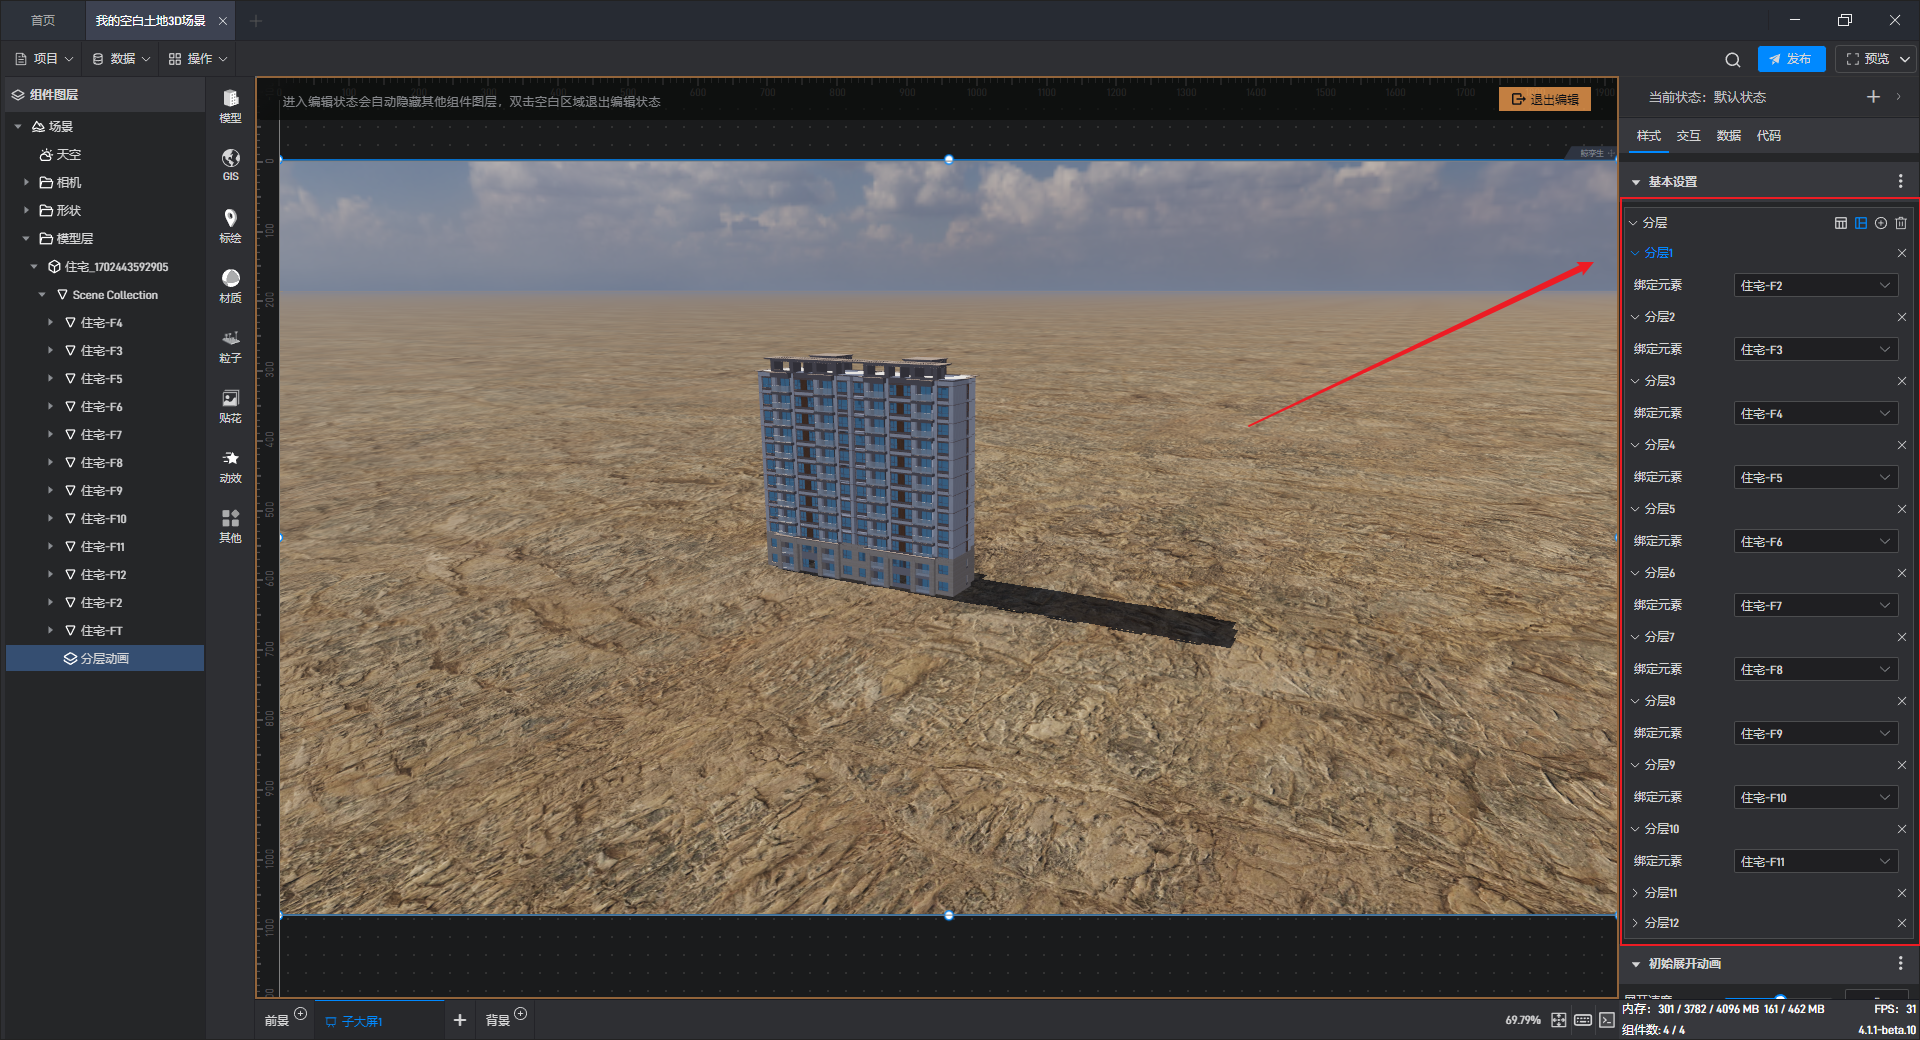Open the 模型 (model) component panel
1920x1040 pixels.
[230, 104]
